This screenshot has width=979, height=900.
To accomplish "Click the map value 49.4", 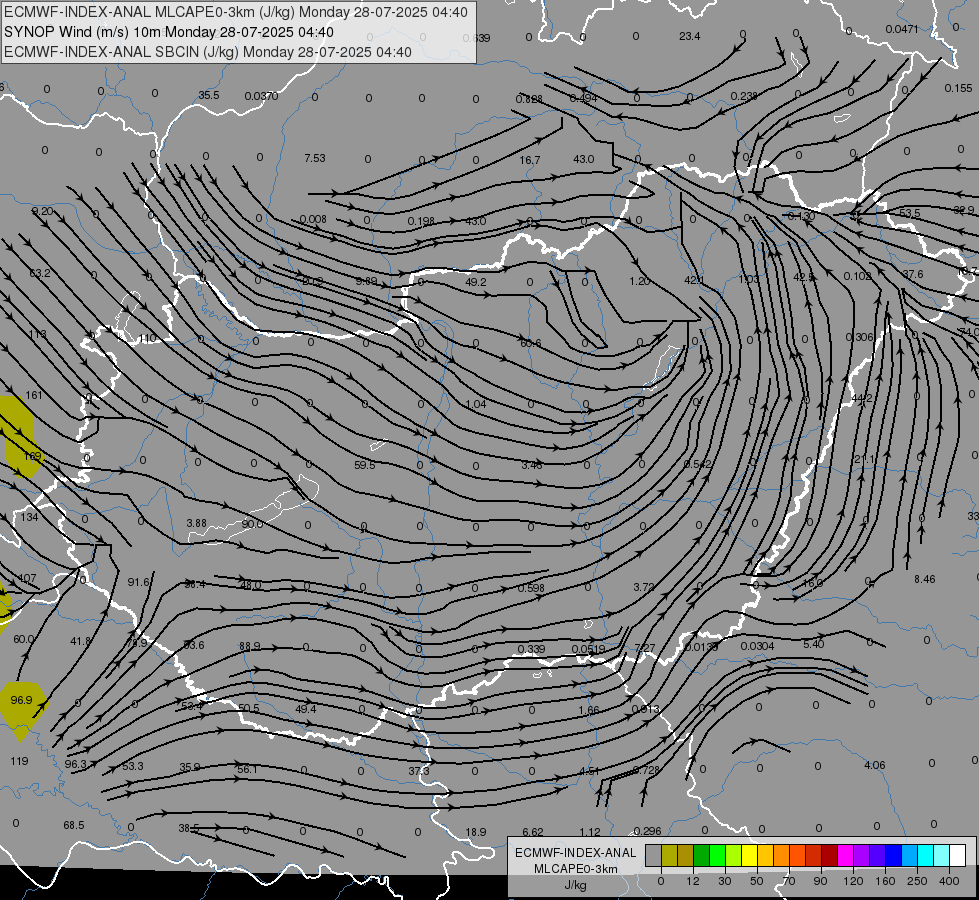I will pyautogui.click(x=305, y=709).
